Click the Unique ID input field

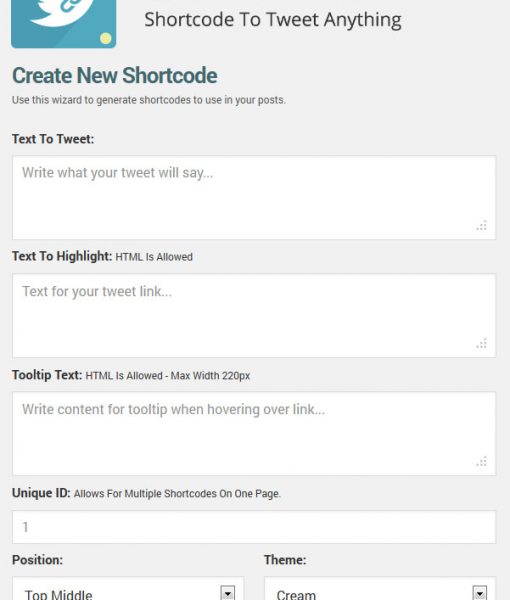[254, 527]
